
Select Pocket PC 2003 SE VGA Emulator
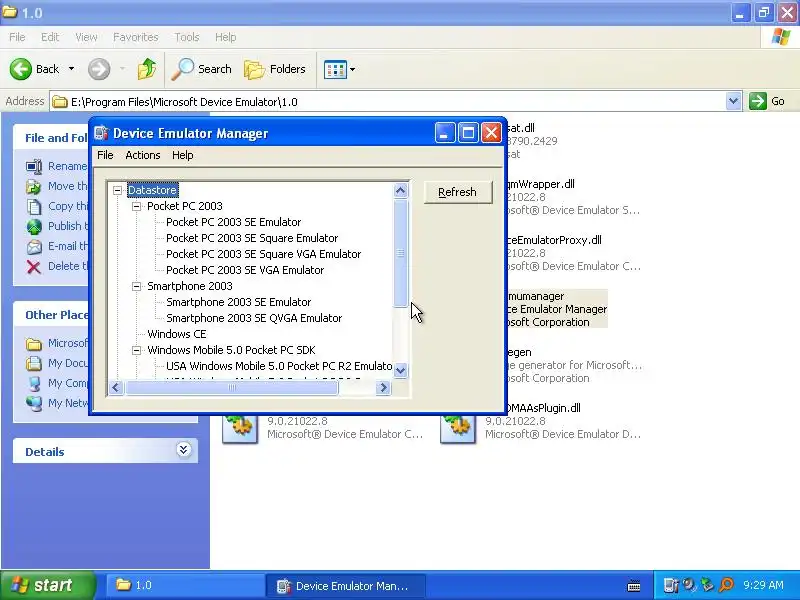coord(245,270)
